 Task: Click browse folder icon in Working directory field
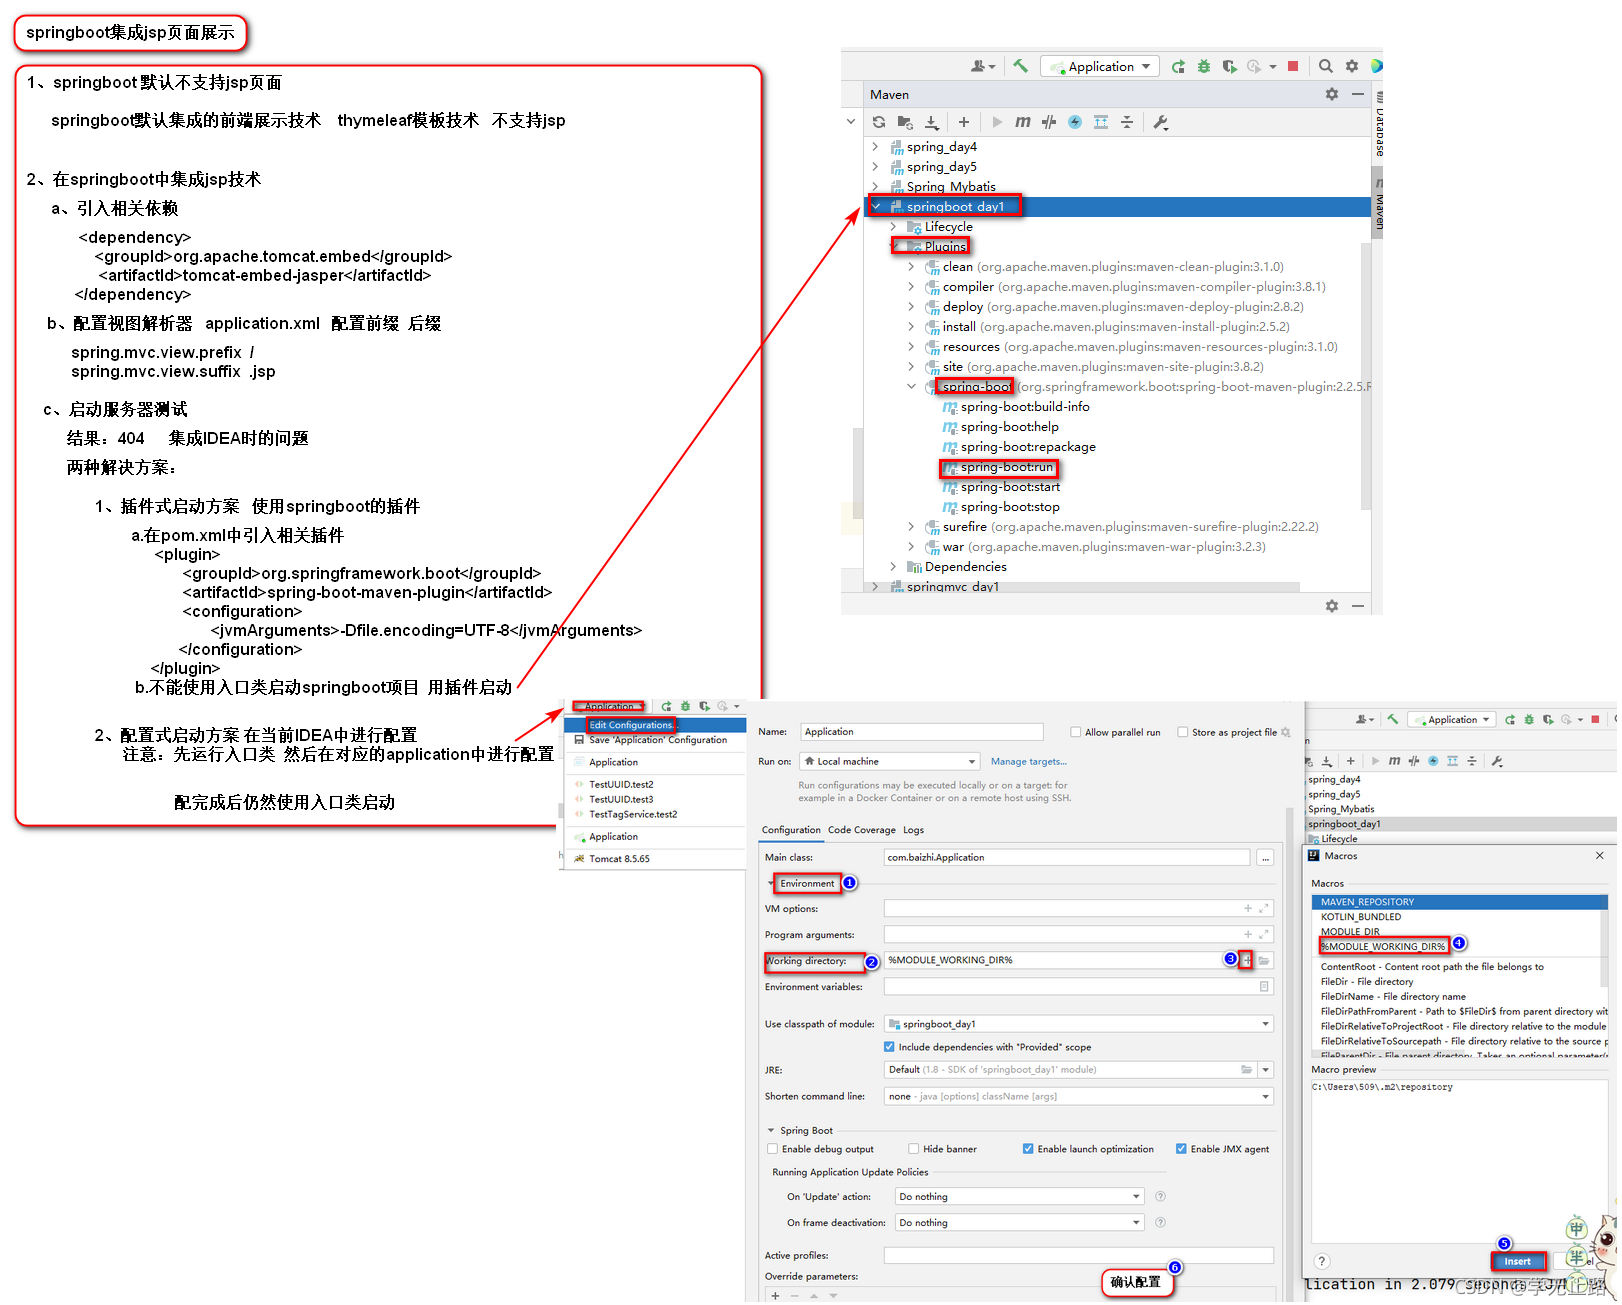(1264, 960)
